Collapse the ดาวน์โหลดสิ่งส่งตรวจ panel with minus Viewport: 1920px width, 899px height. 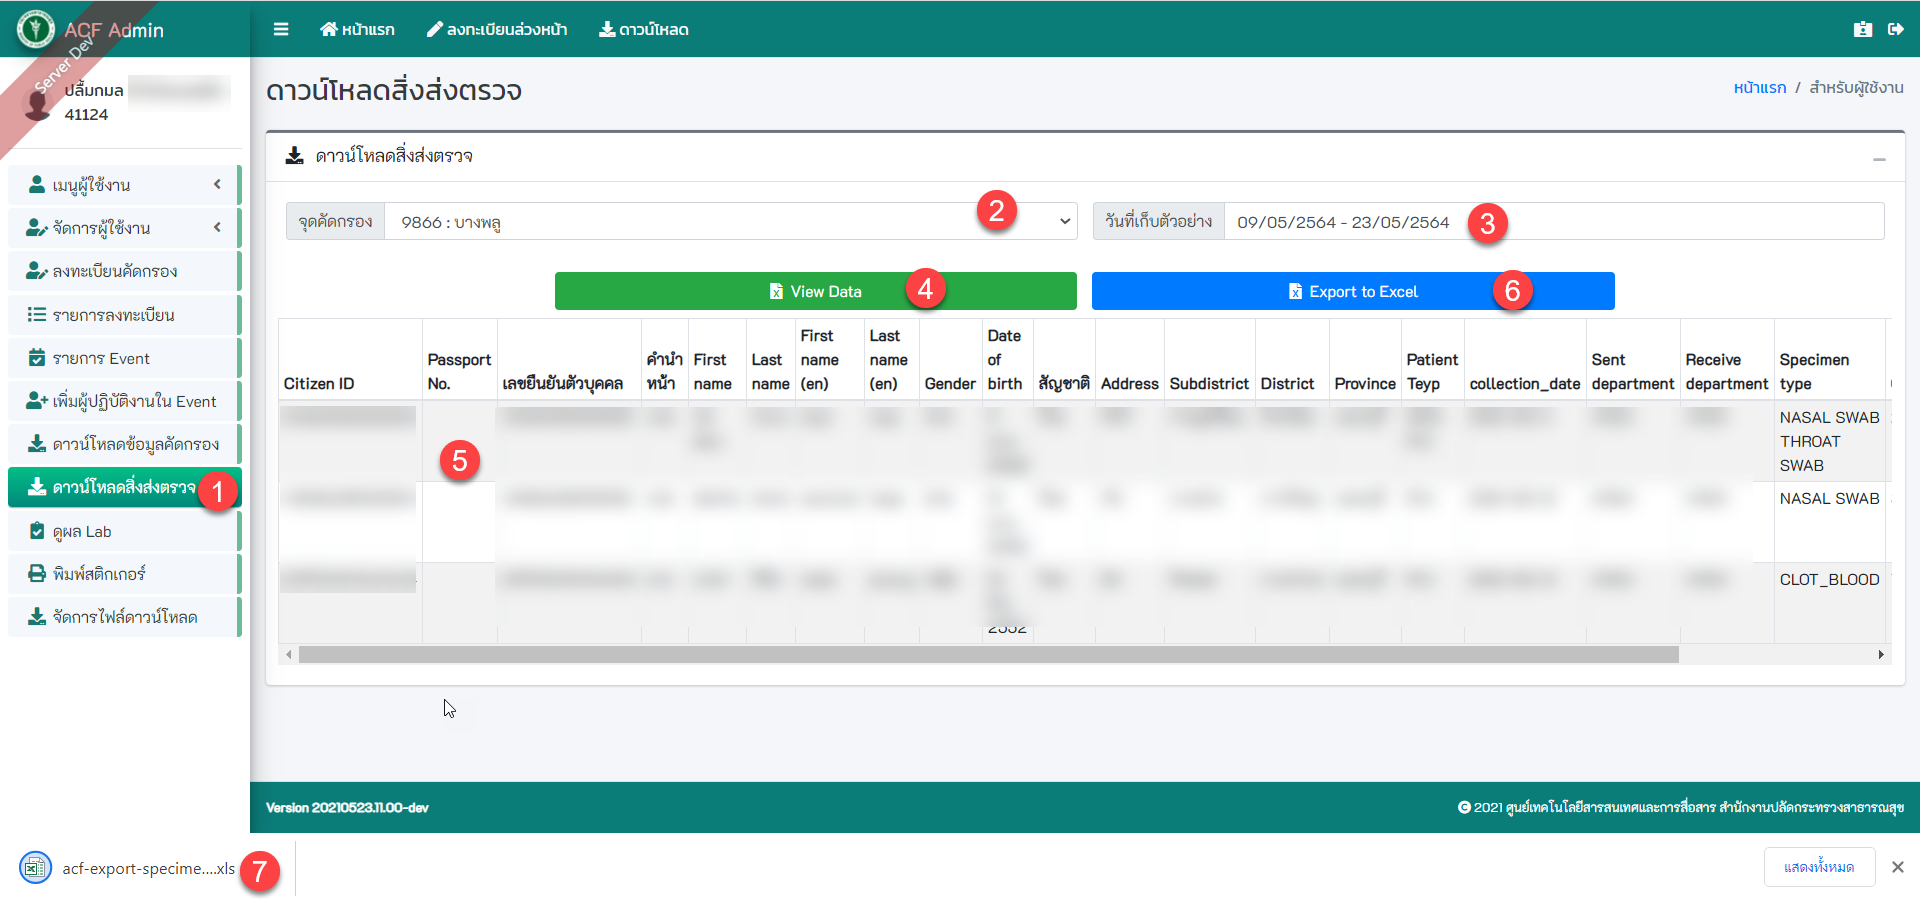[x=1879, y=159]
